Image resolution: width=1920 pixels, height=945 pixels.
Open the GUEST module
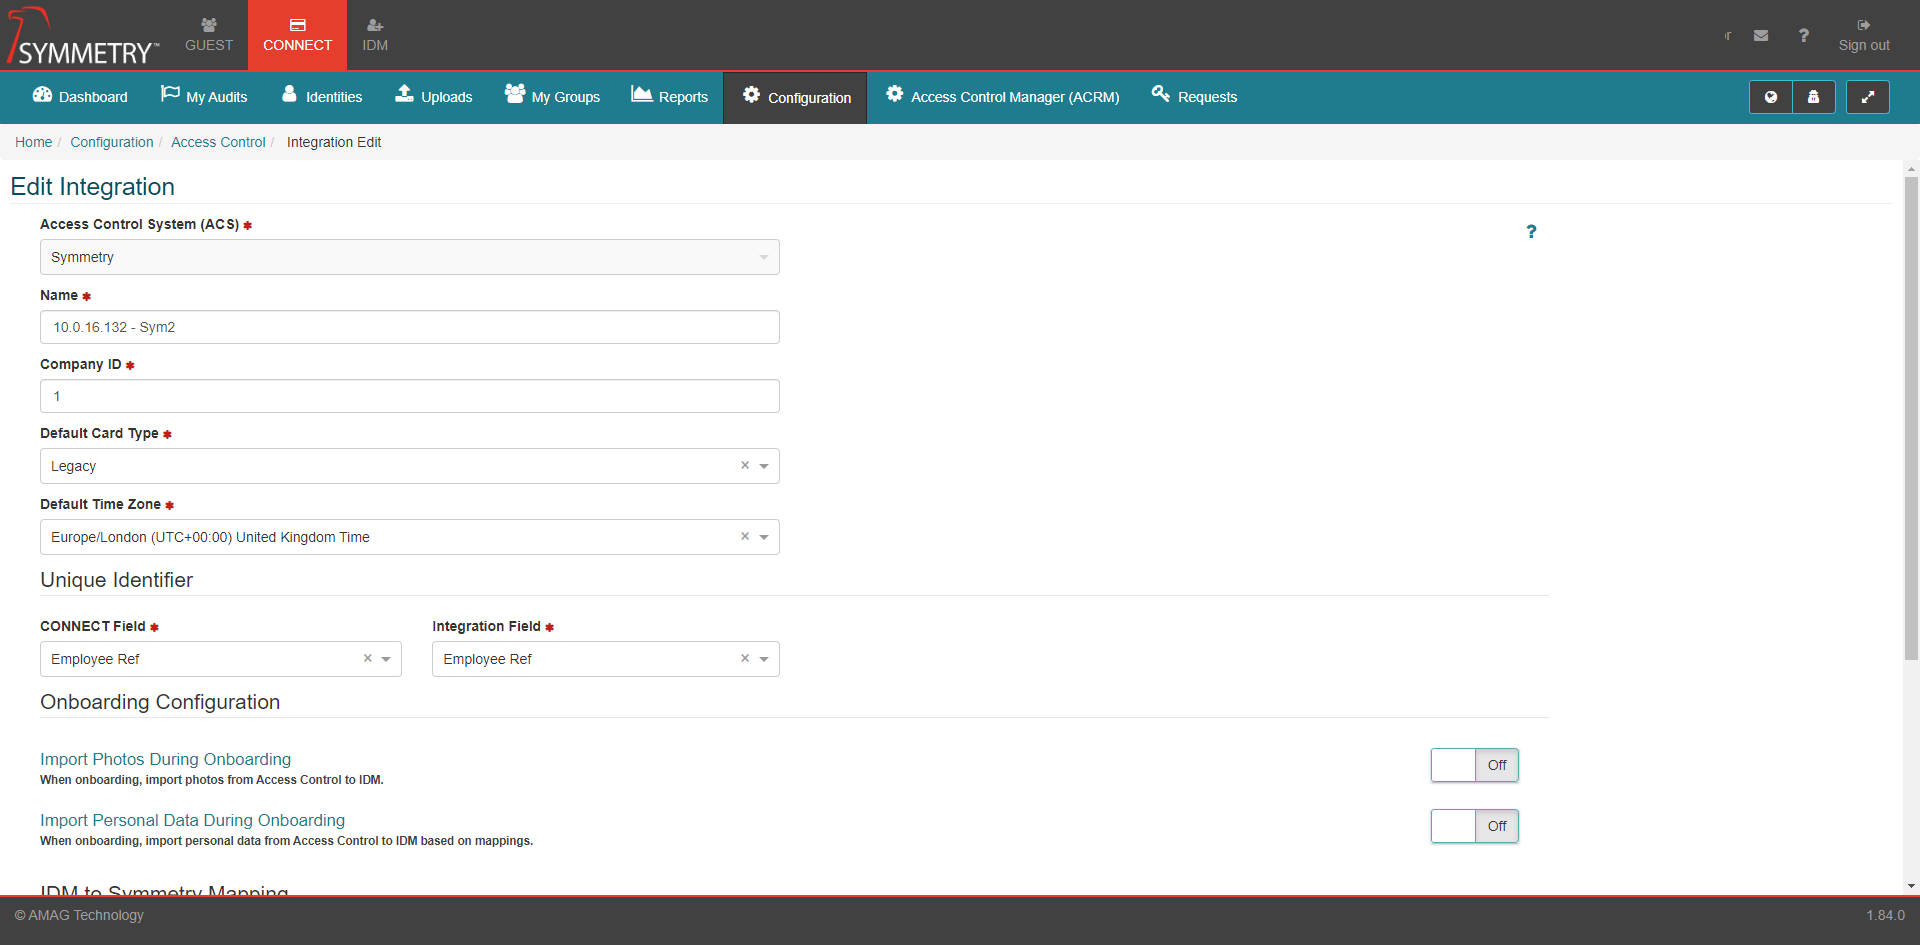click(208, 35)
